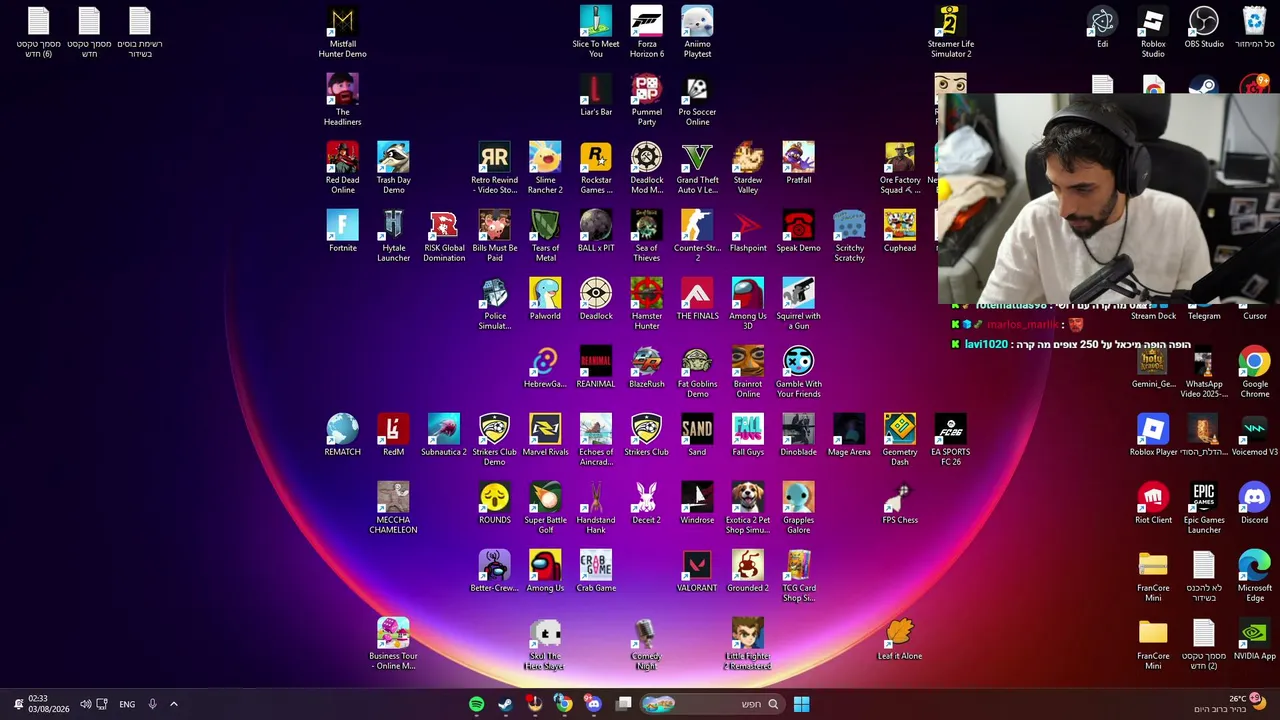Viewport: 1280px width, 720px height.
Task: Open the Aniimo Playtest shortcut
Action: [x=697, y=32]
